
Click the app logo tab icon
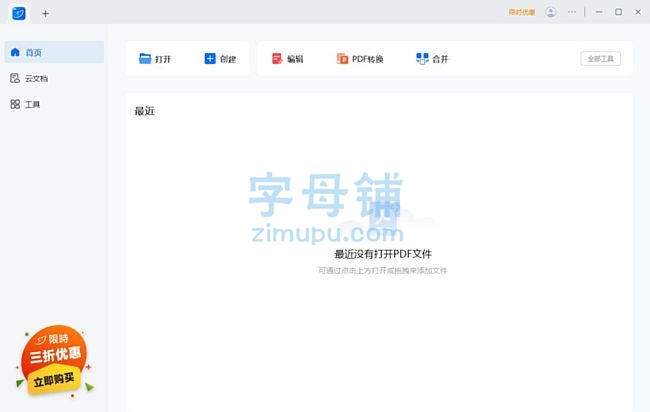(x=19, y=13)
